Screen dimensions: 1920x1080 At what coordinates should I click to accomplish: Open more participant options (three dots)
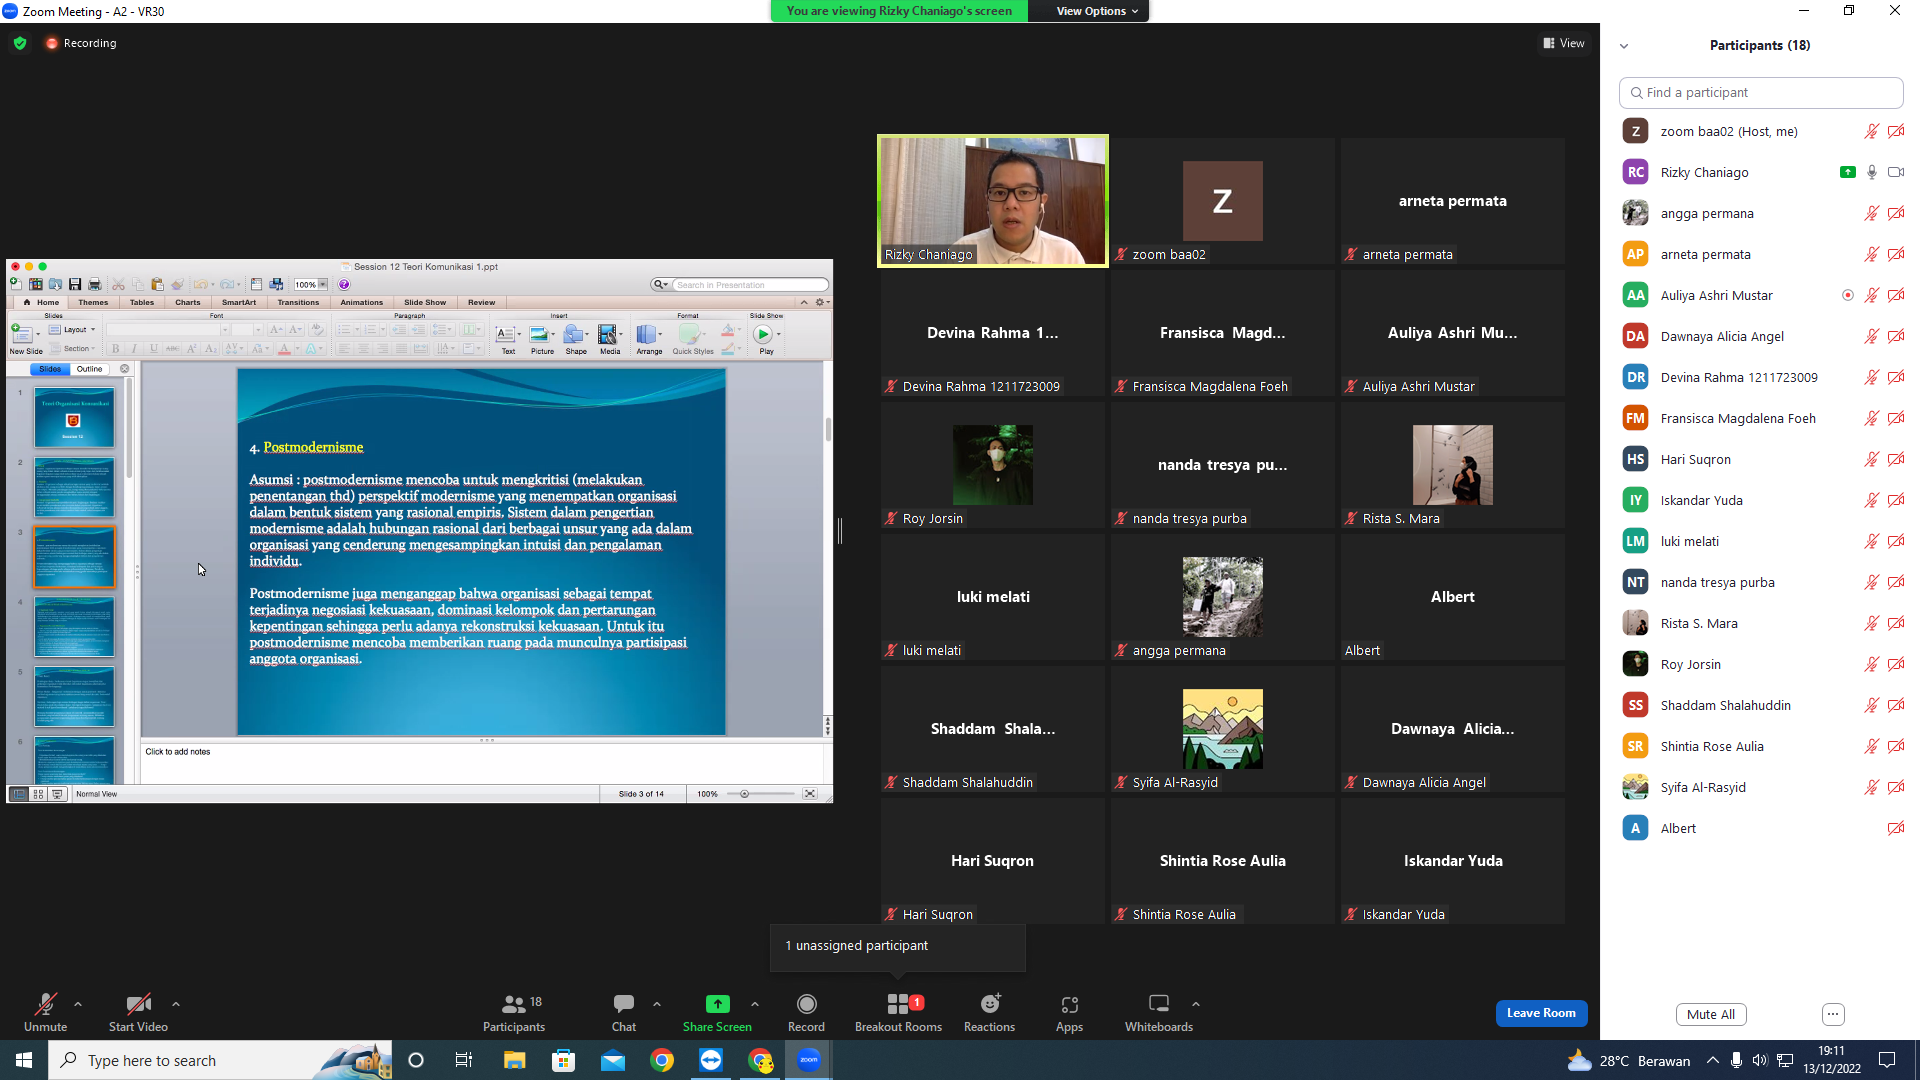(x=1833, y=1014)
